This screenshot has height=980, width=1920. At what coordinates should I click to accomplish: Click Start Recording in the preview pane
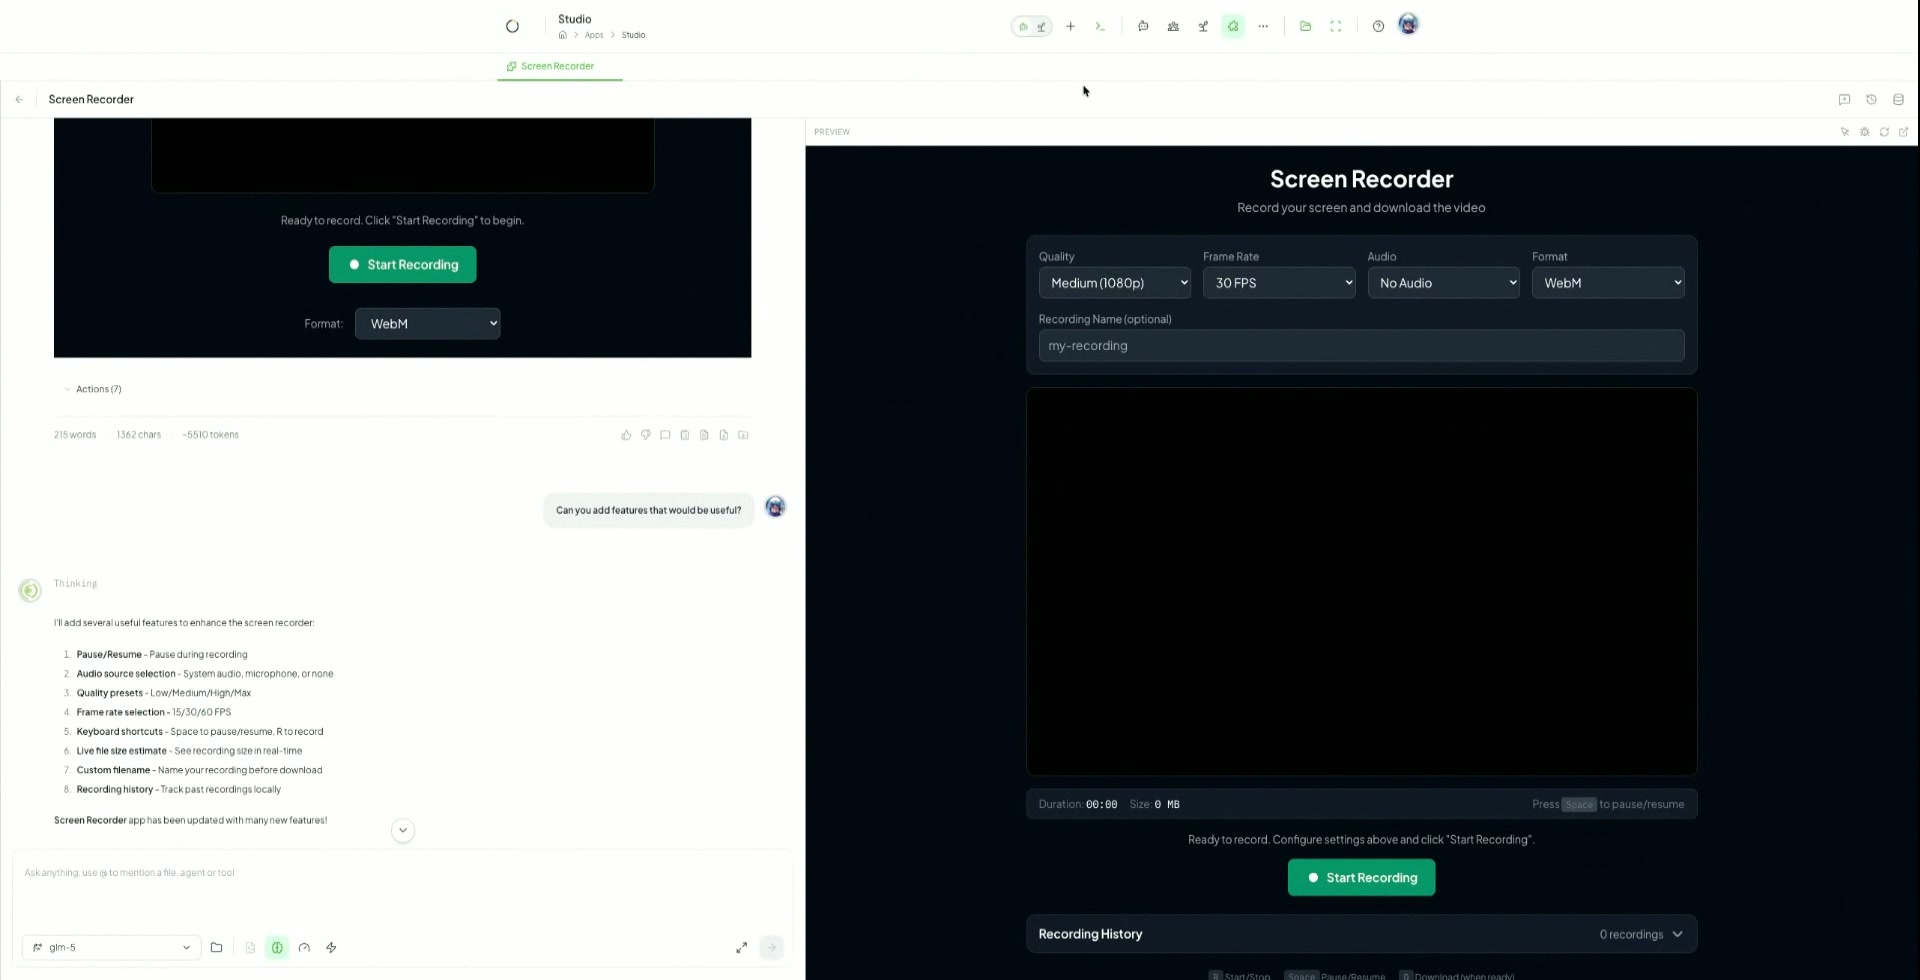pos(1361,878)
